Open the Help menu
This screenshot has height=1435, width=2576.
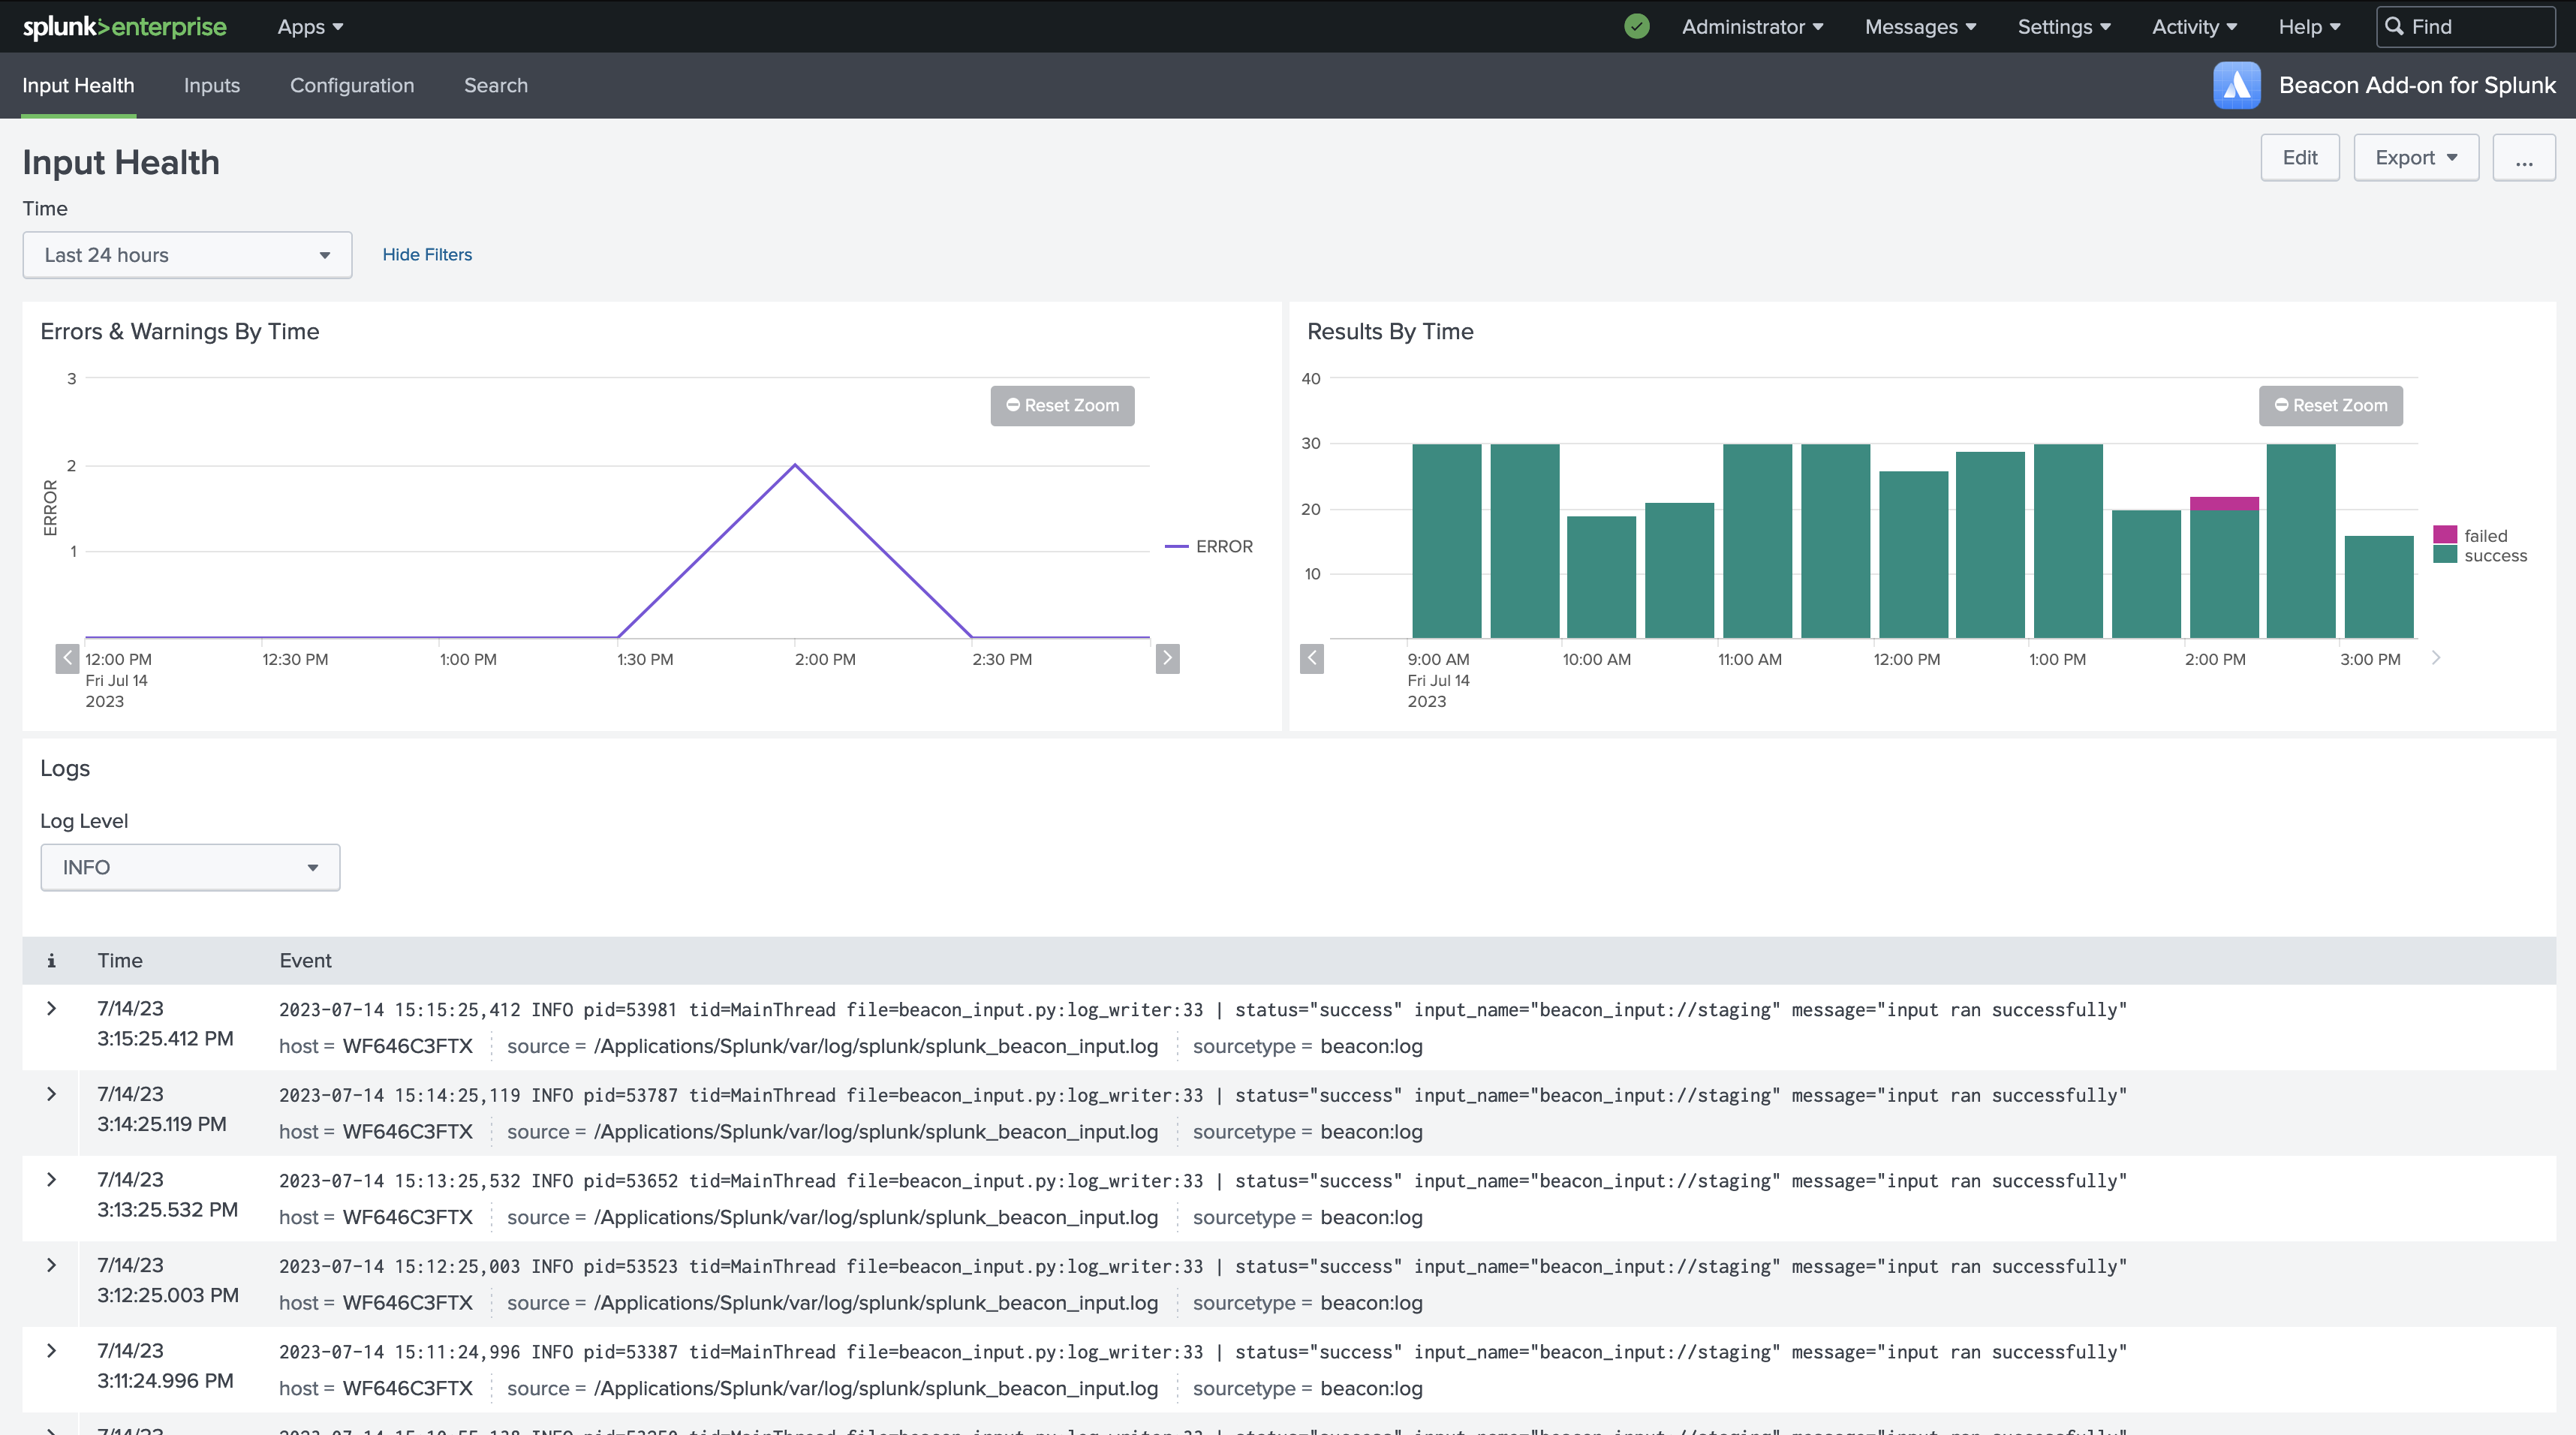(2309, 27)
